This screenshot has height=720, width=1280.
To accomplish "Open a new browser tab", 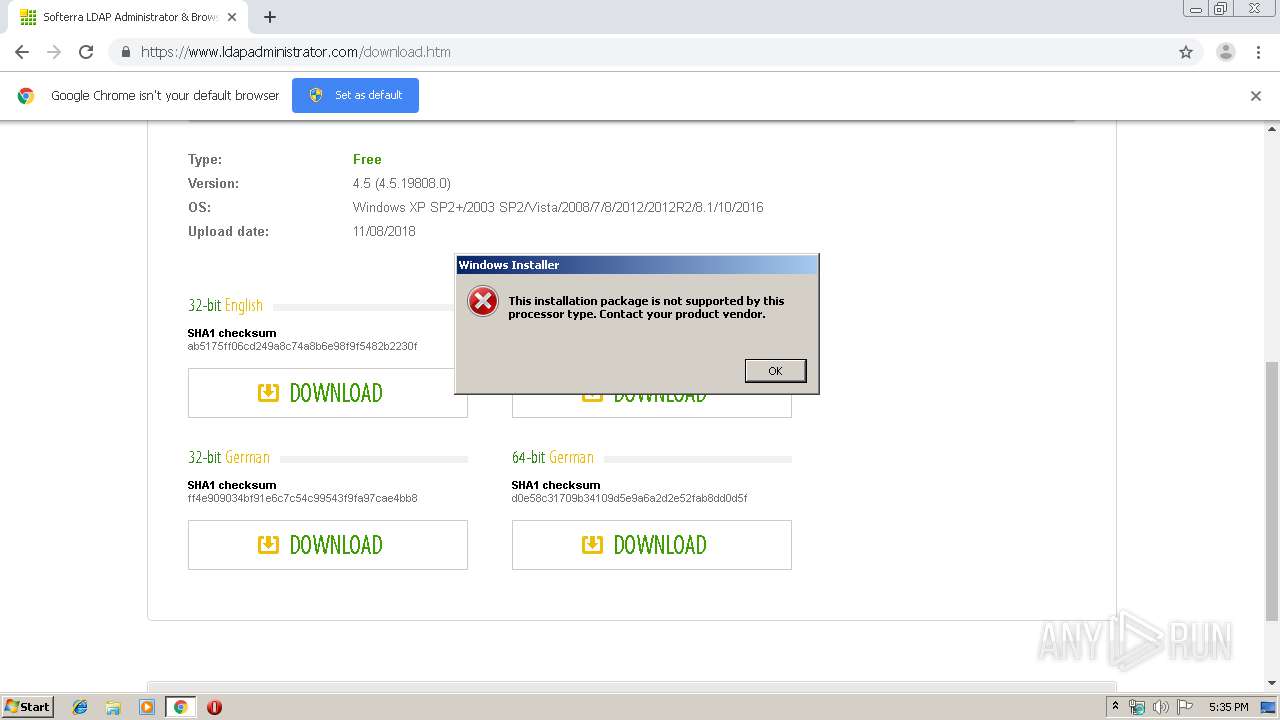I will tap(270, 17).
